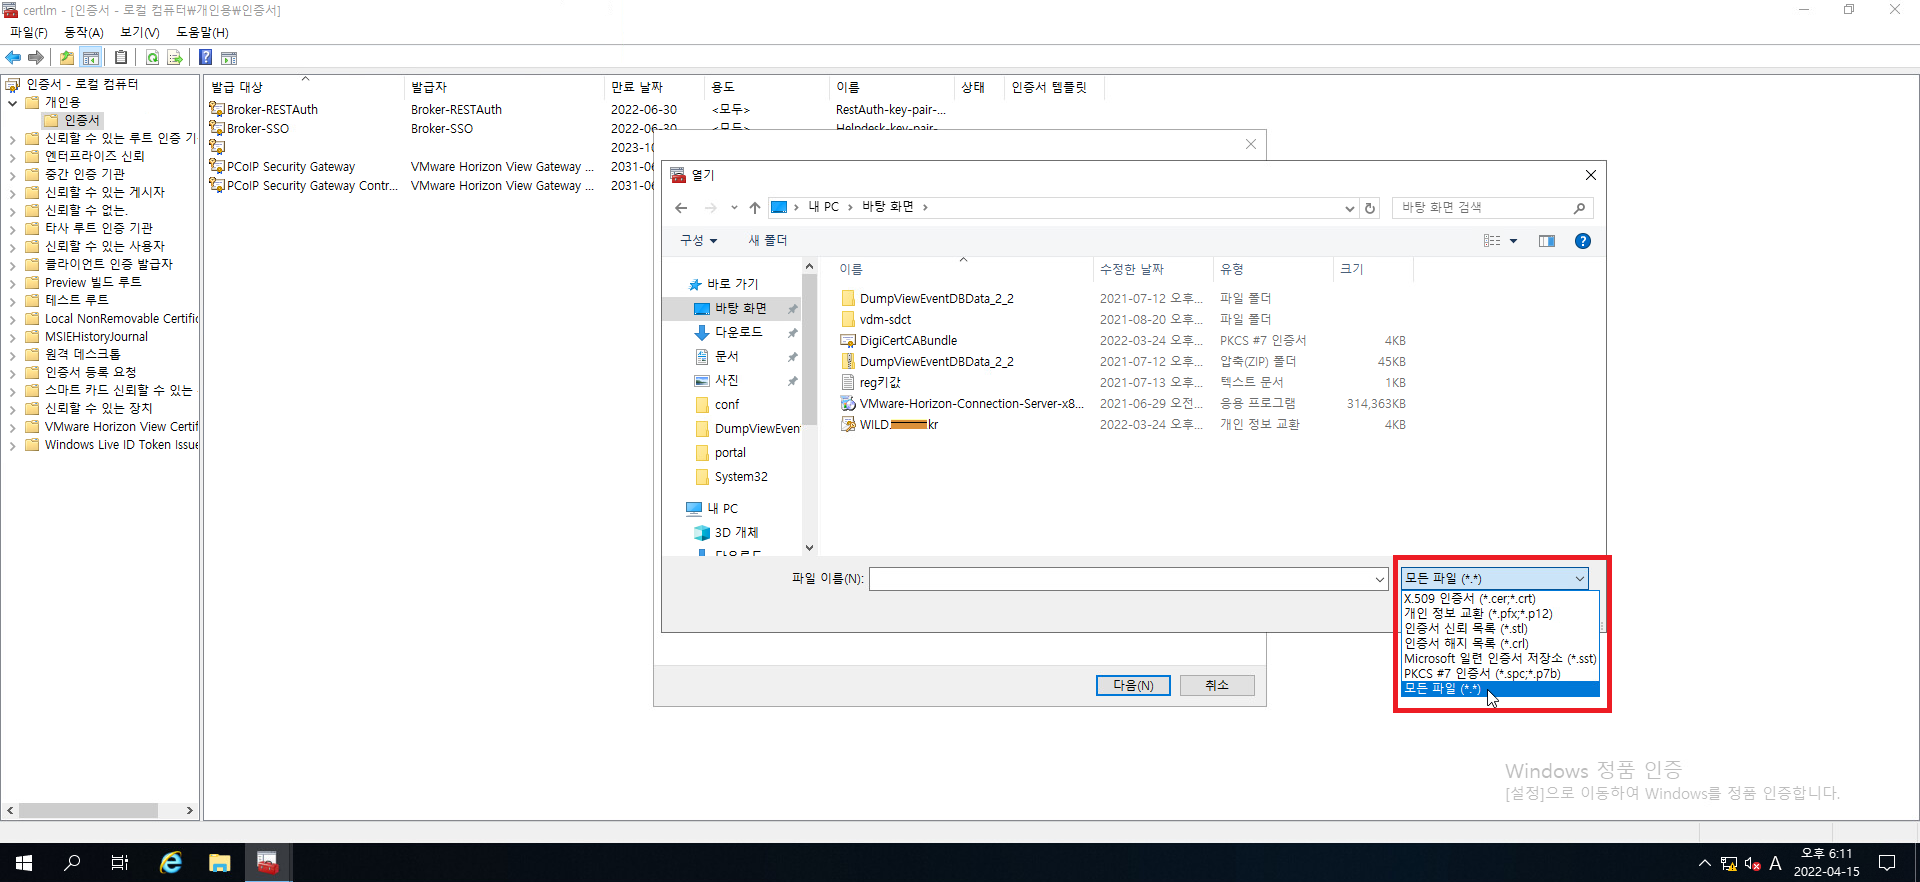Click the Back arrow in the open dialog
Viewport: 1920px width, 882px height.
(681, 208)
